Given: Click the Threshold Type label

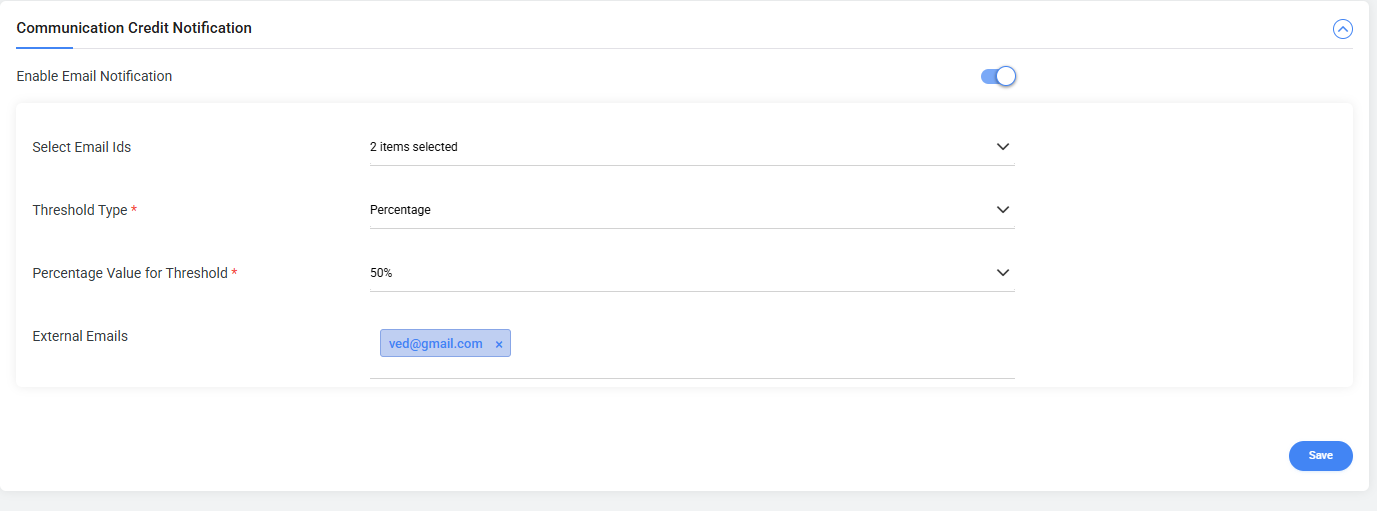Looking at the screenshot, I should point(80,210).
